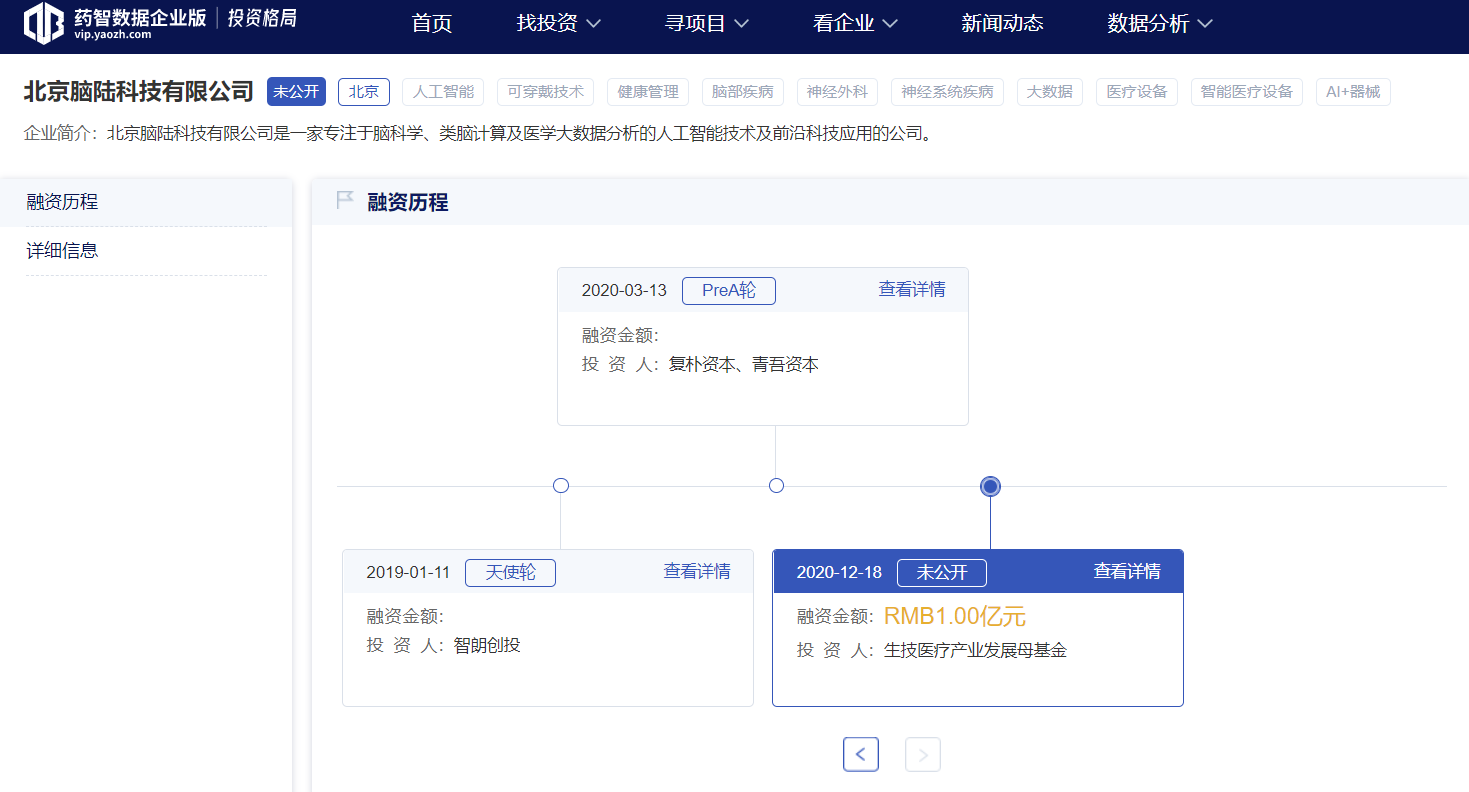
Task: Click company name 北京脑陆科技有限公司
Action: [x=139, y=92]
